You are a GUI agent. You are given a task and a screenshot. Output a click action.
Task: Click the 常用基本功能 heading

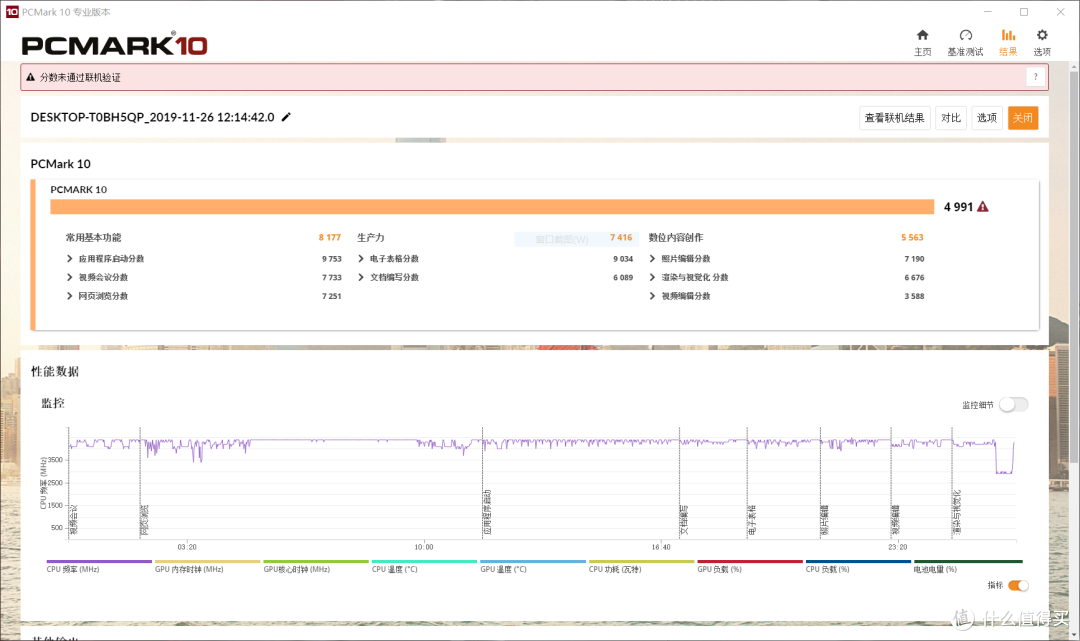(x=93, y=238)
